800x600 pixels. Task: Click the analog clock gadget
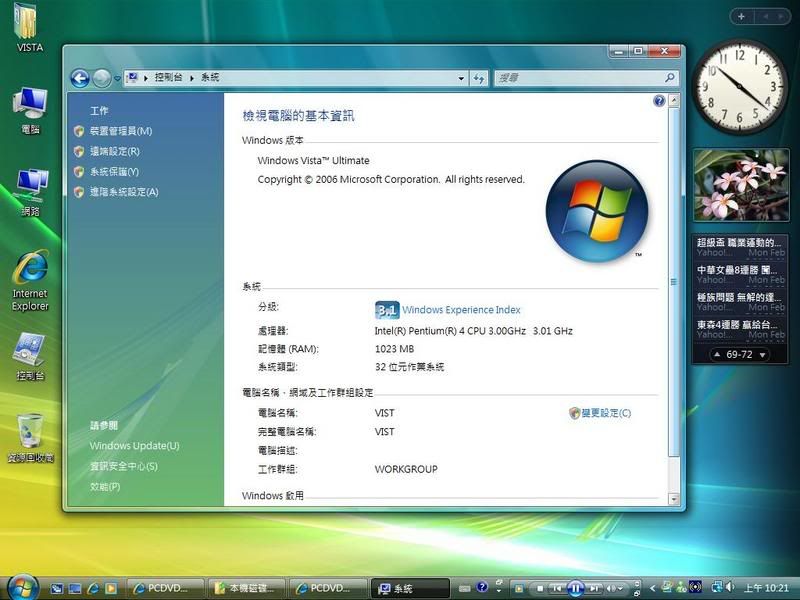(740, 87)
